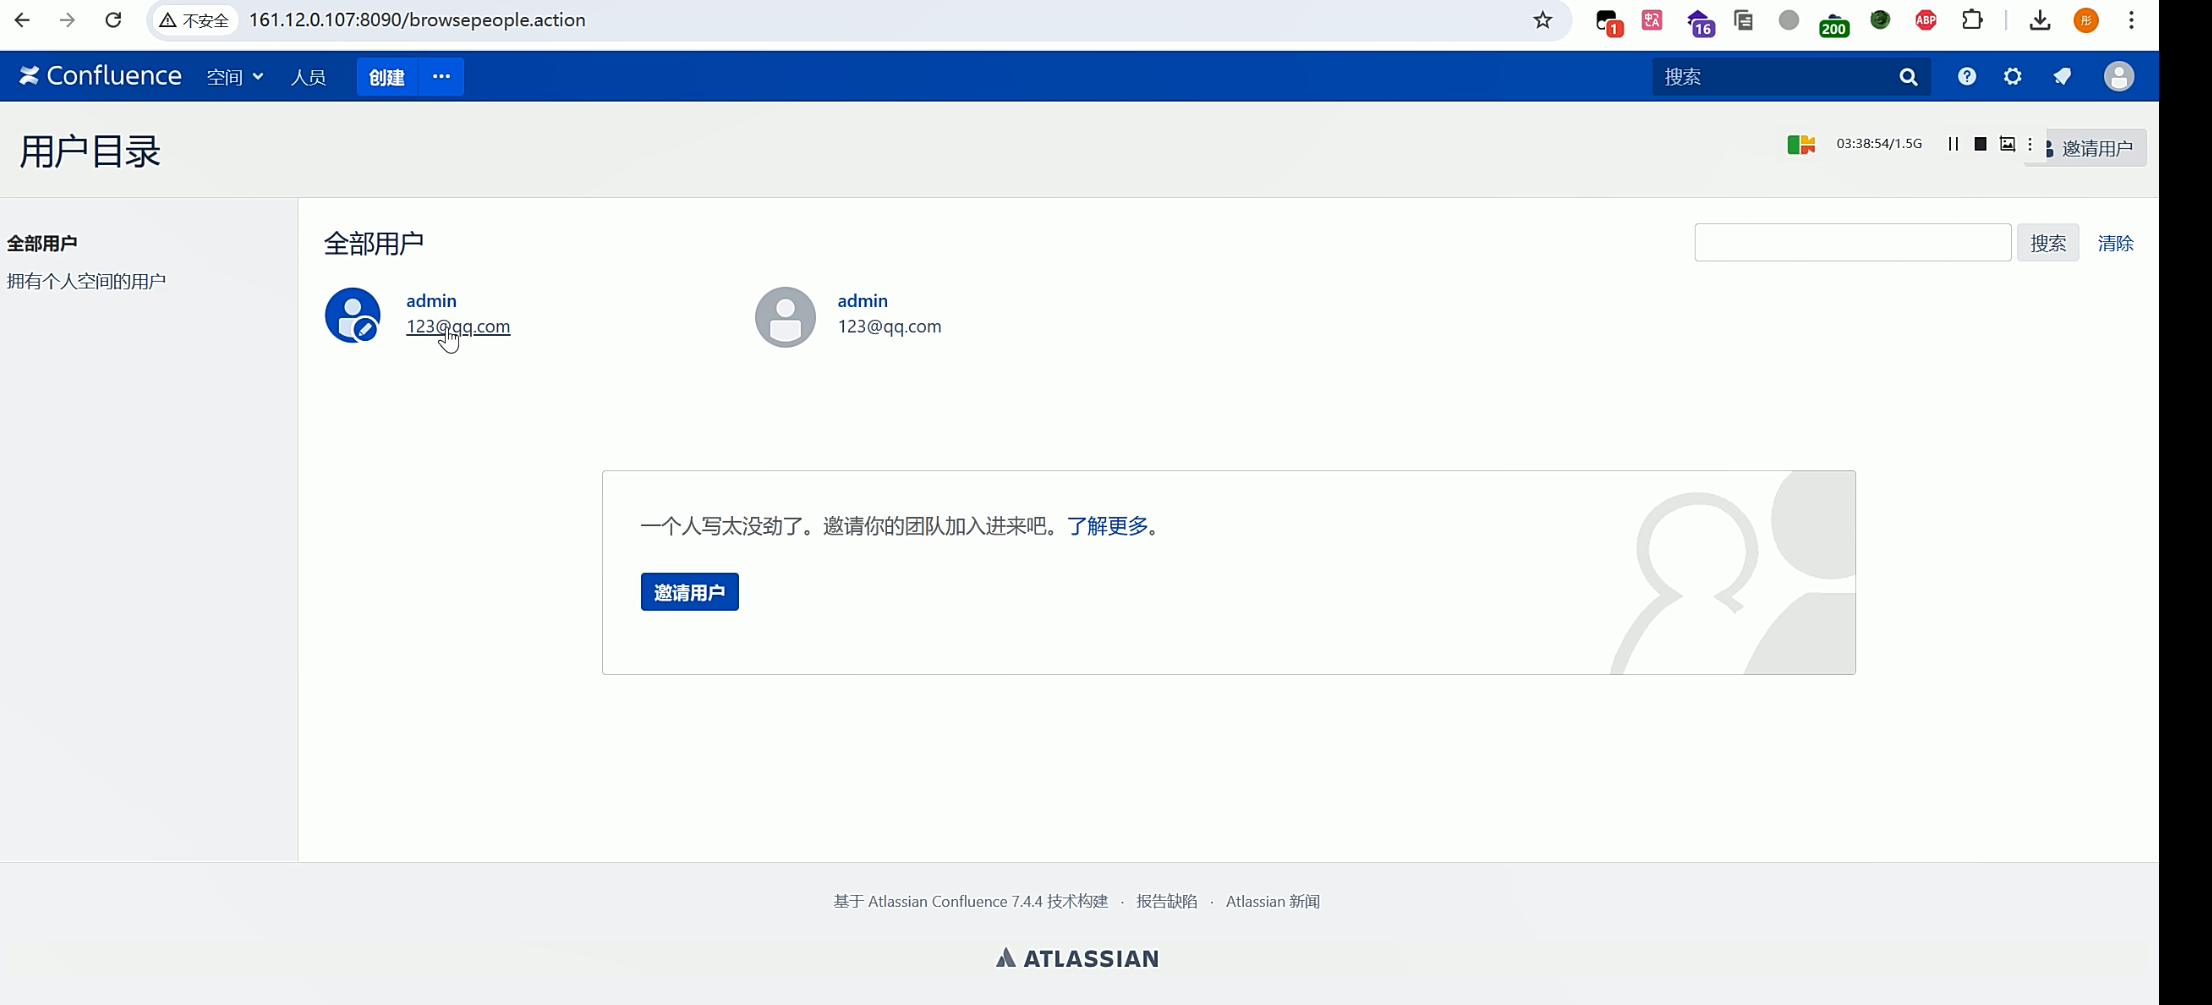Open the red ABP Adblock Plus extension
2212x1005 pixels.
(1926, 20)
